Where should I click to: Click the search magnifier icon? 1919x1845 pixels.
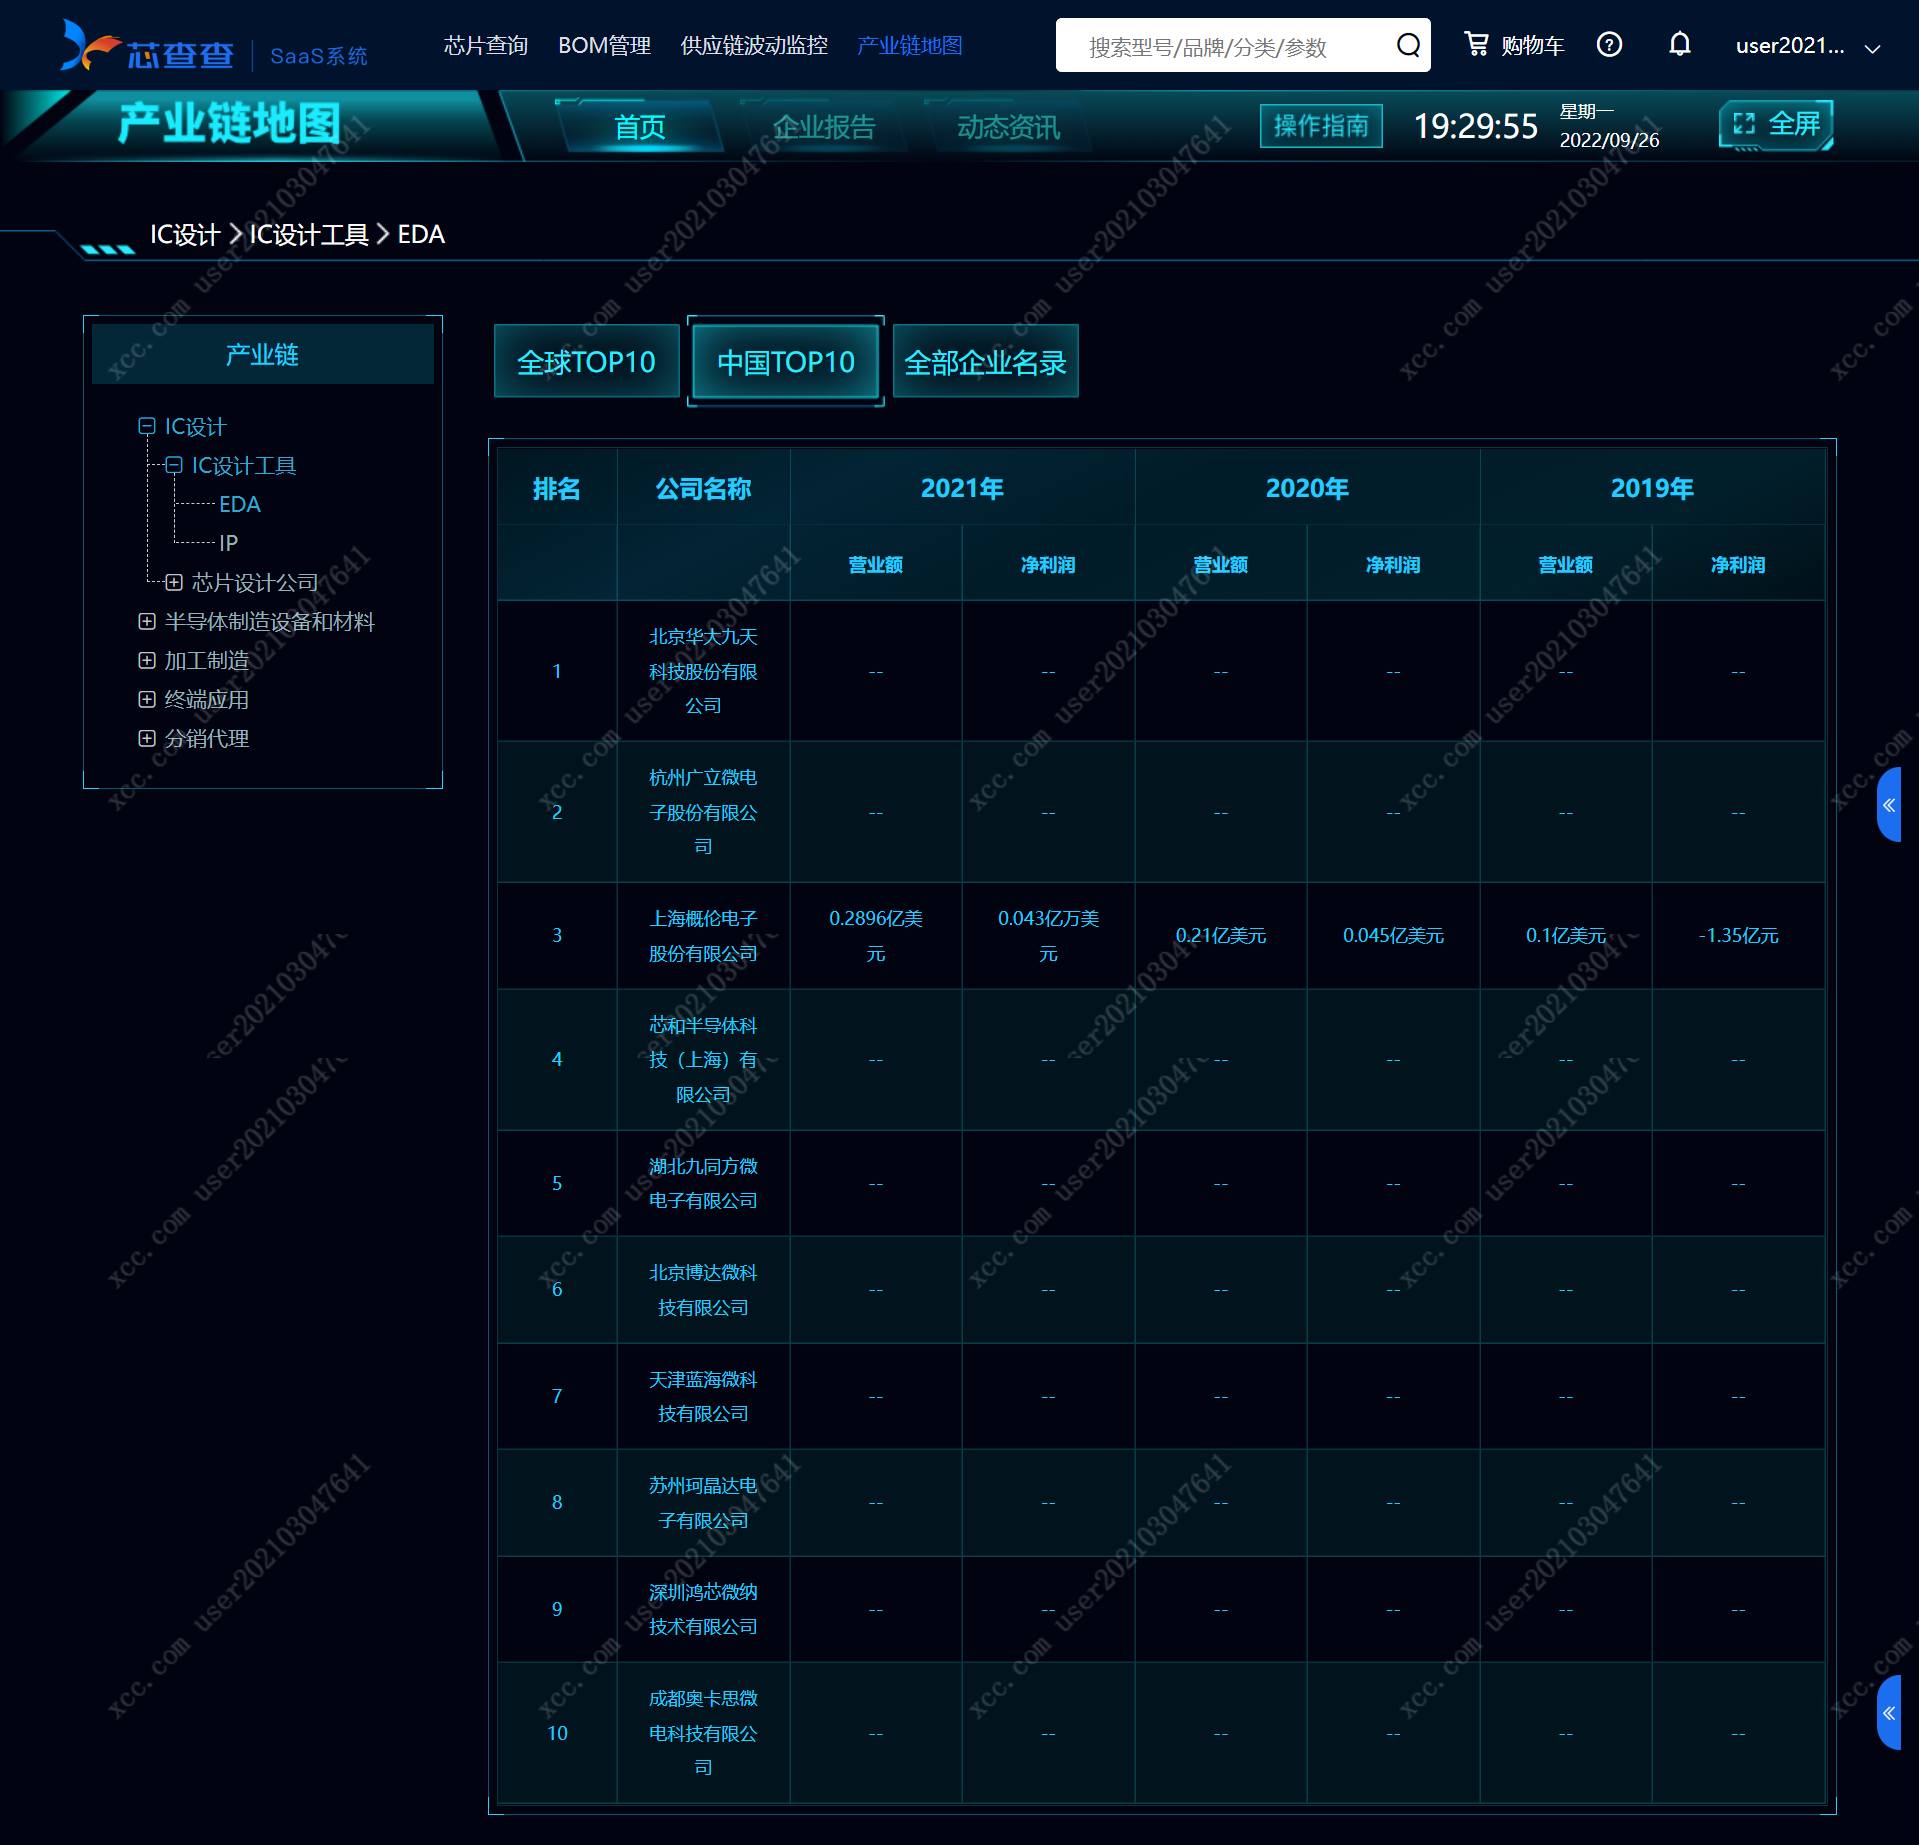(x=1408, y=45)
